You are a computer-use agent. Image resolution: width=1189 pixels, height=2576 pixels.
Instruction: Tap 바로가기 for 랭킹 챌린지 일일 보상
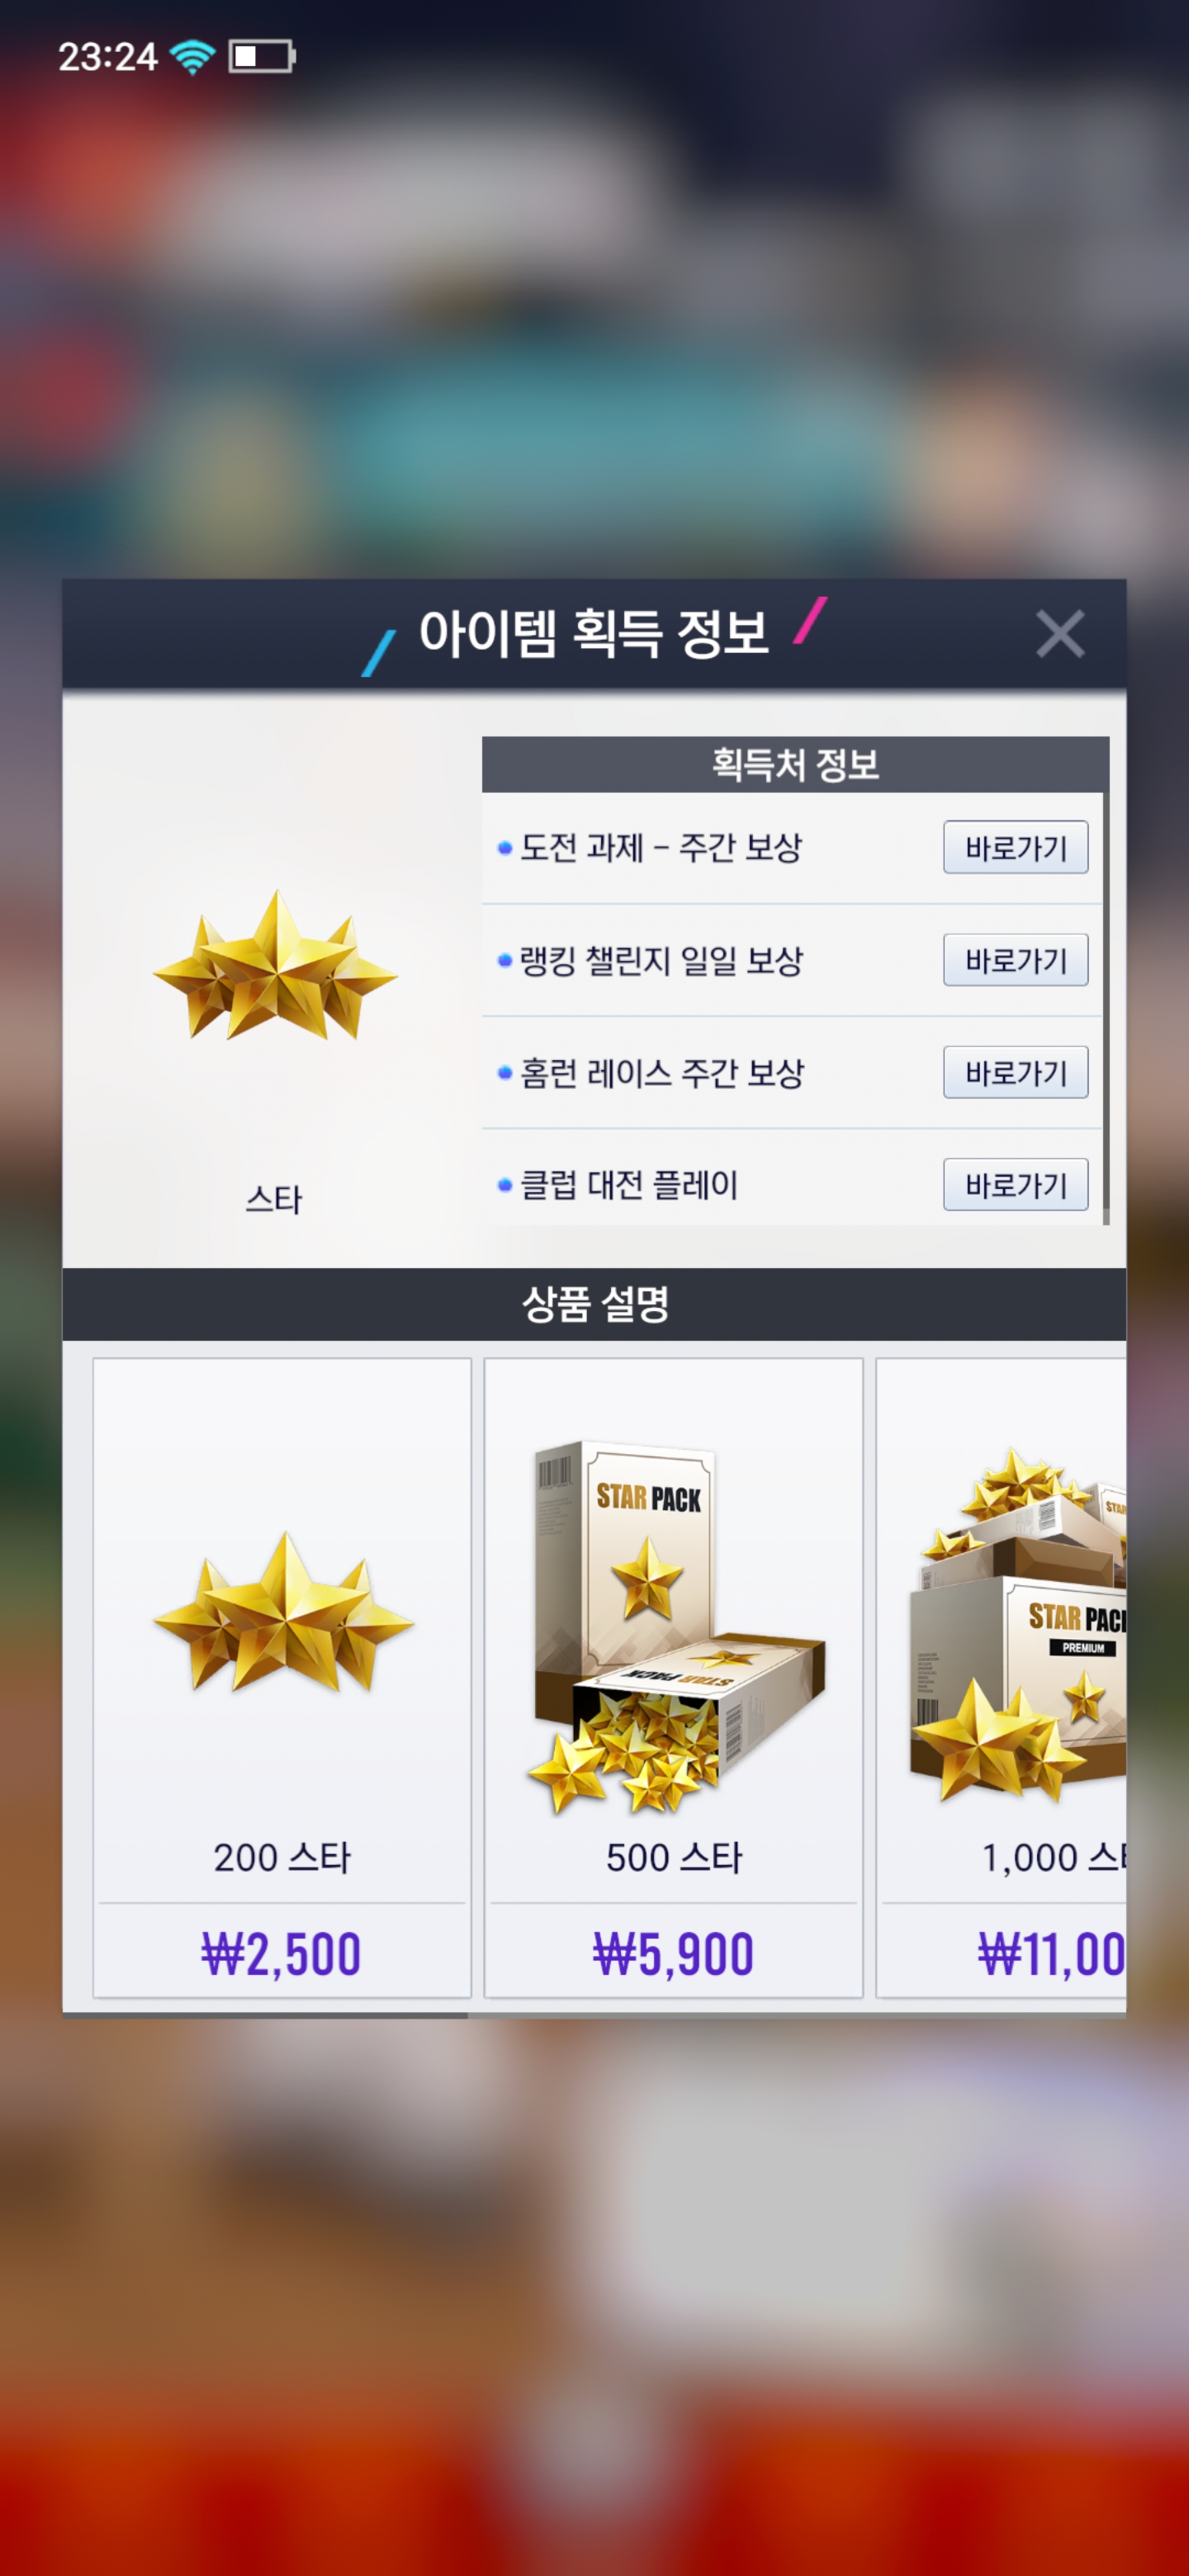pyautogui.click(x=1015, y=960)
